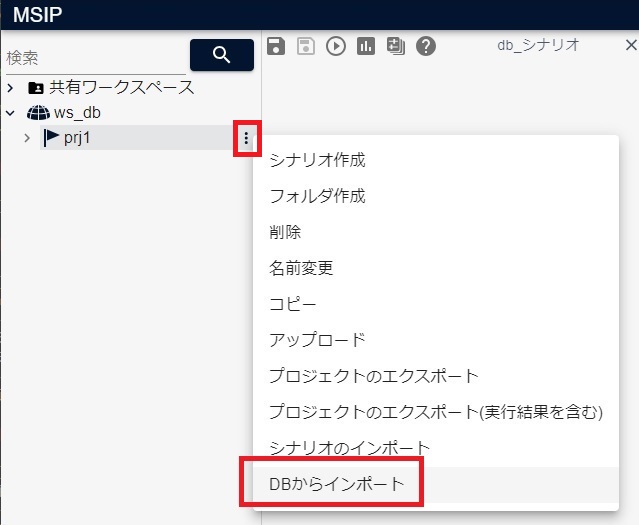The height and width of the screenshot is (525, 639).
Task: Expand the 共有ワークスペース tree node
Action: [11, 87]
